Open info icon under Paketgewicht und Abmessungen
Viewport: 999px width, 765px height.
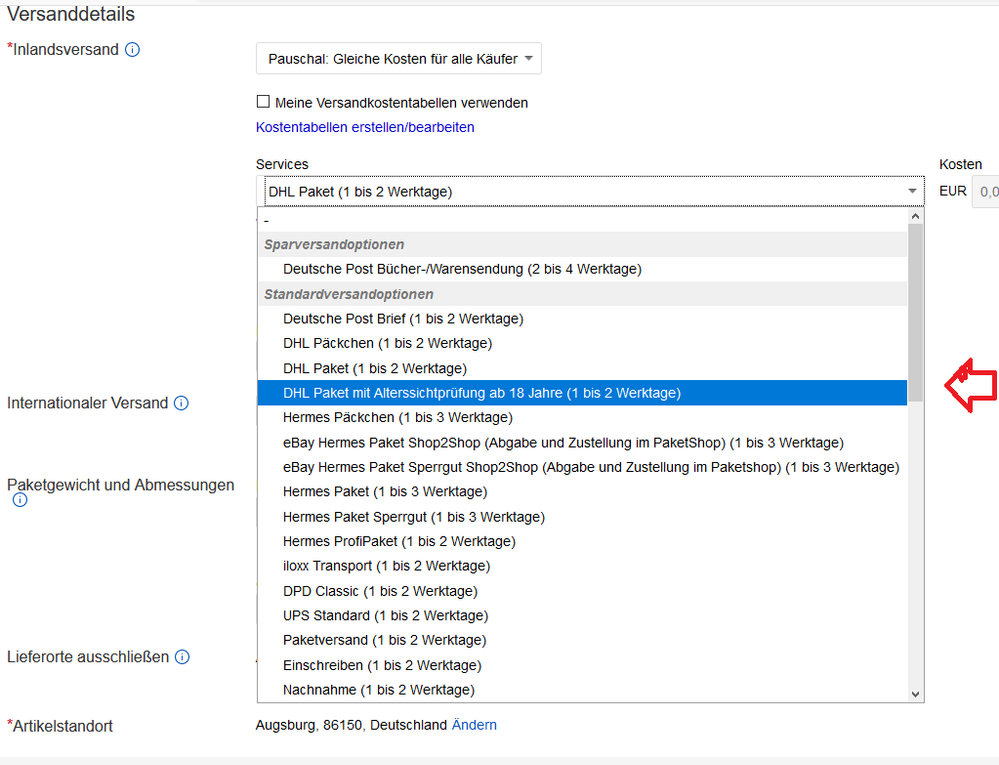click(x=19, y=500)
